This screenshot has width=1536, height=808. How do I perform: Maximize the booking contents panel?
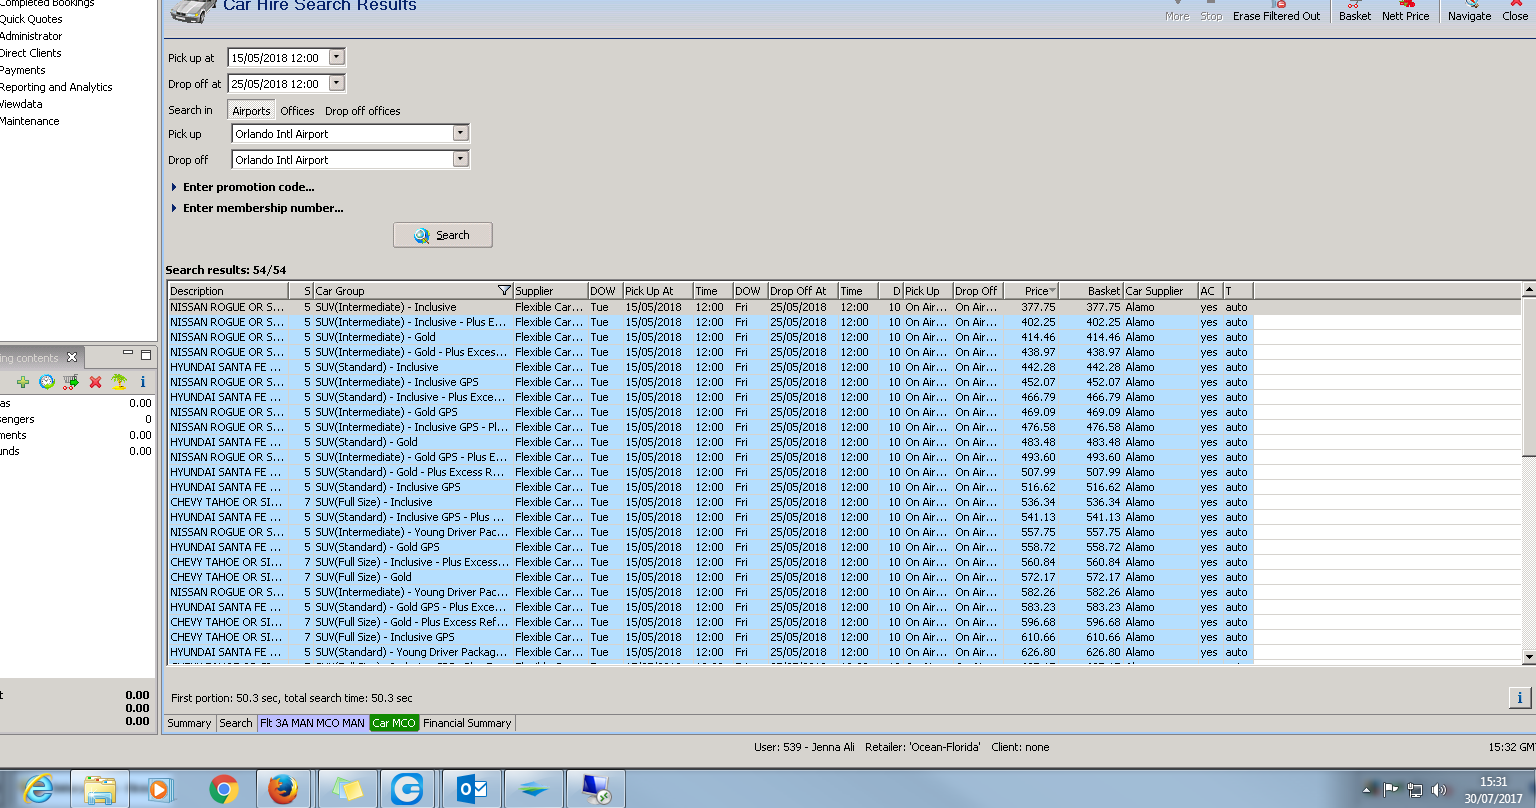click(146, 354)
